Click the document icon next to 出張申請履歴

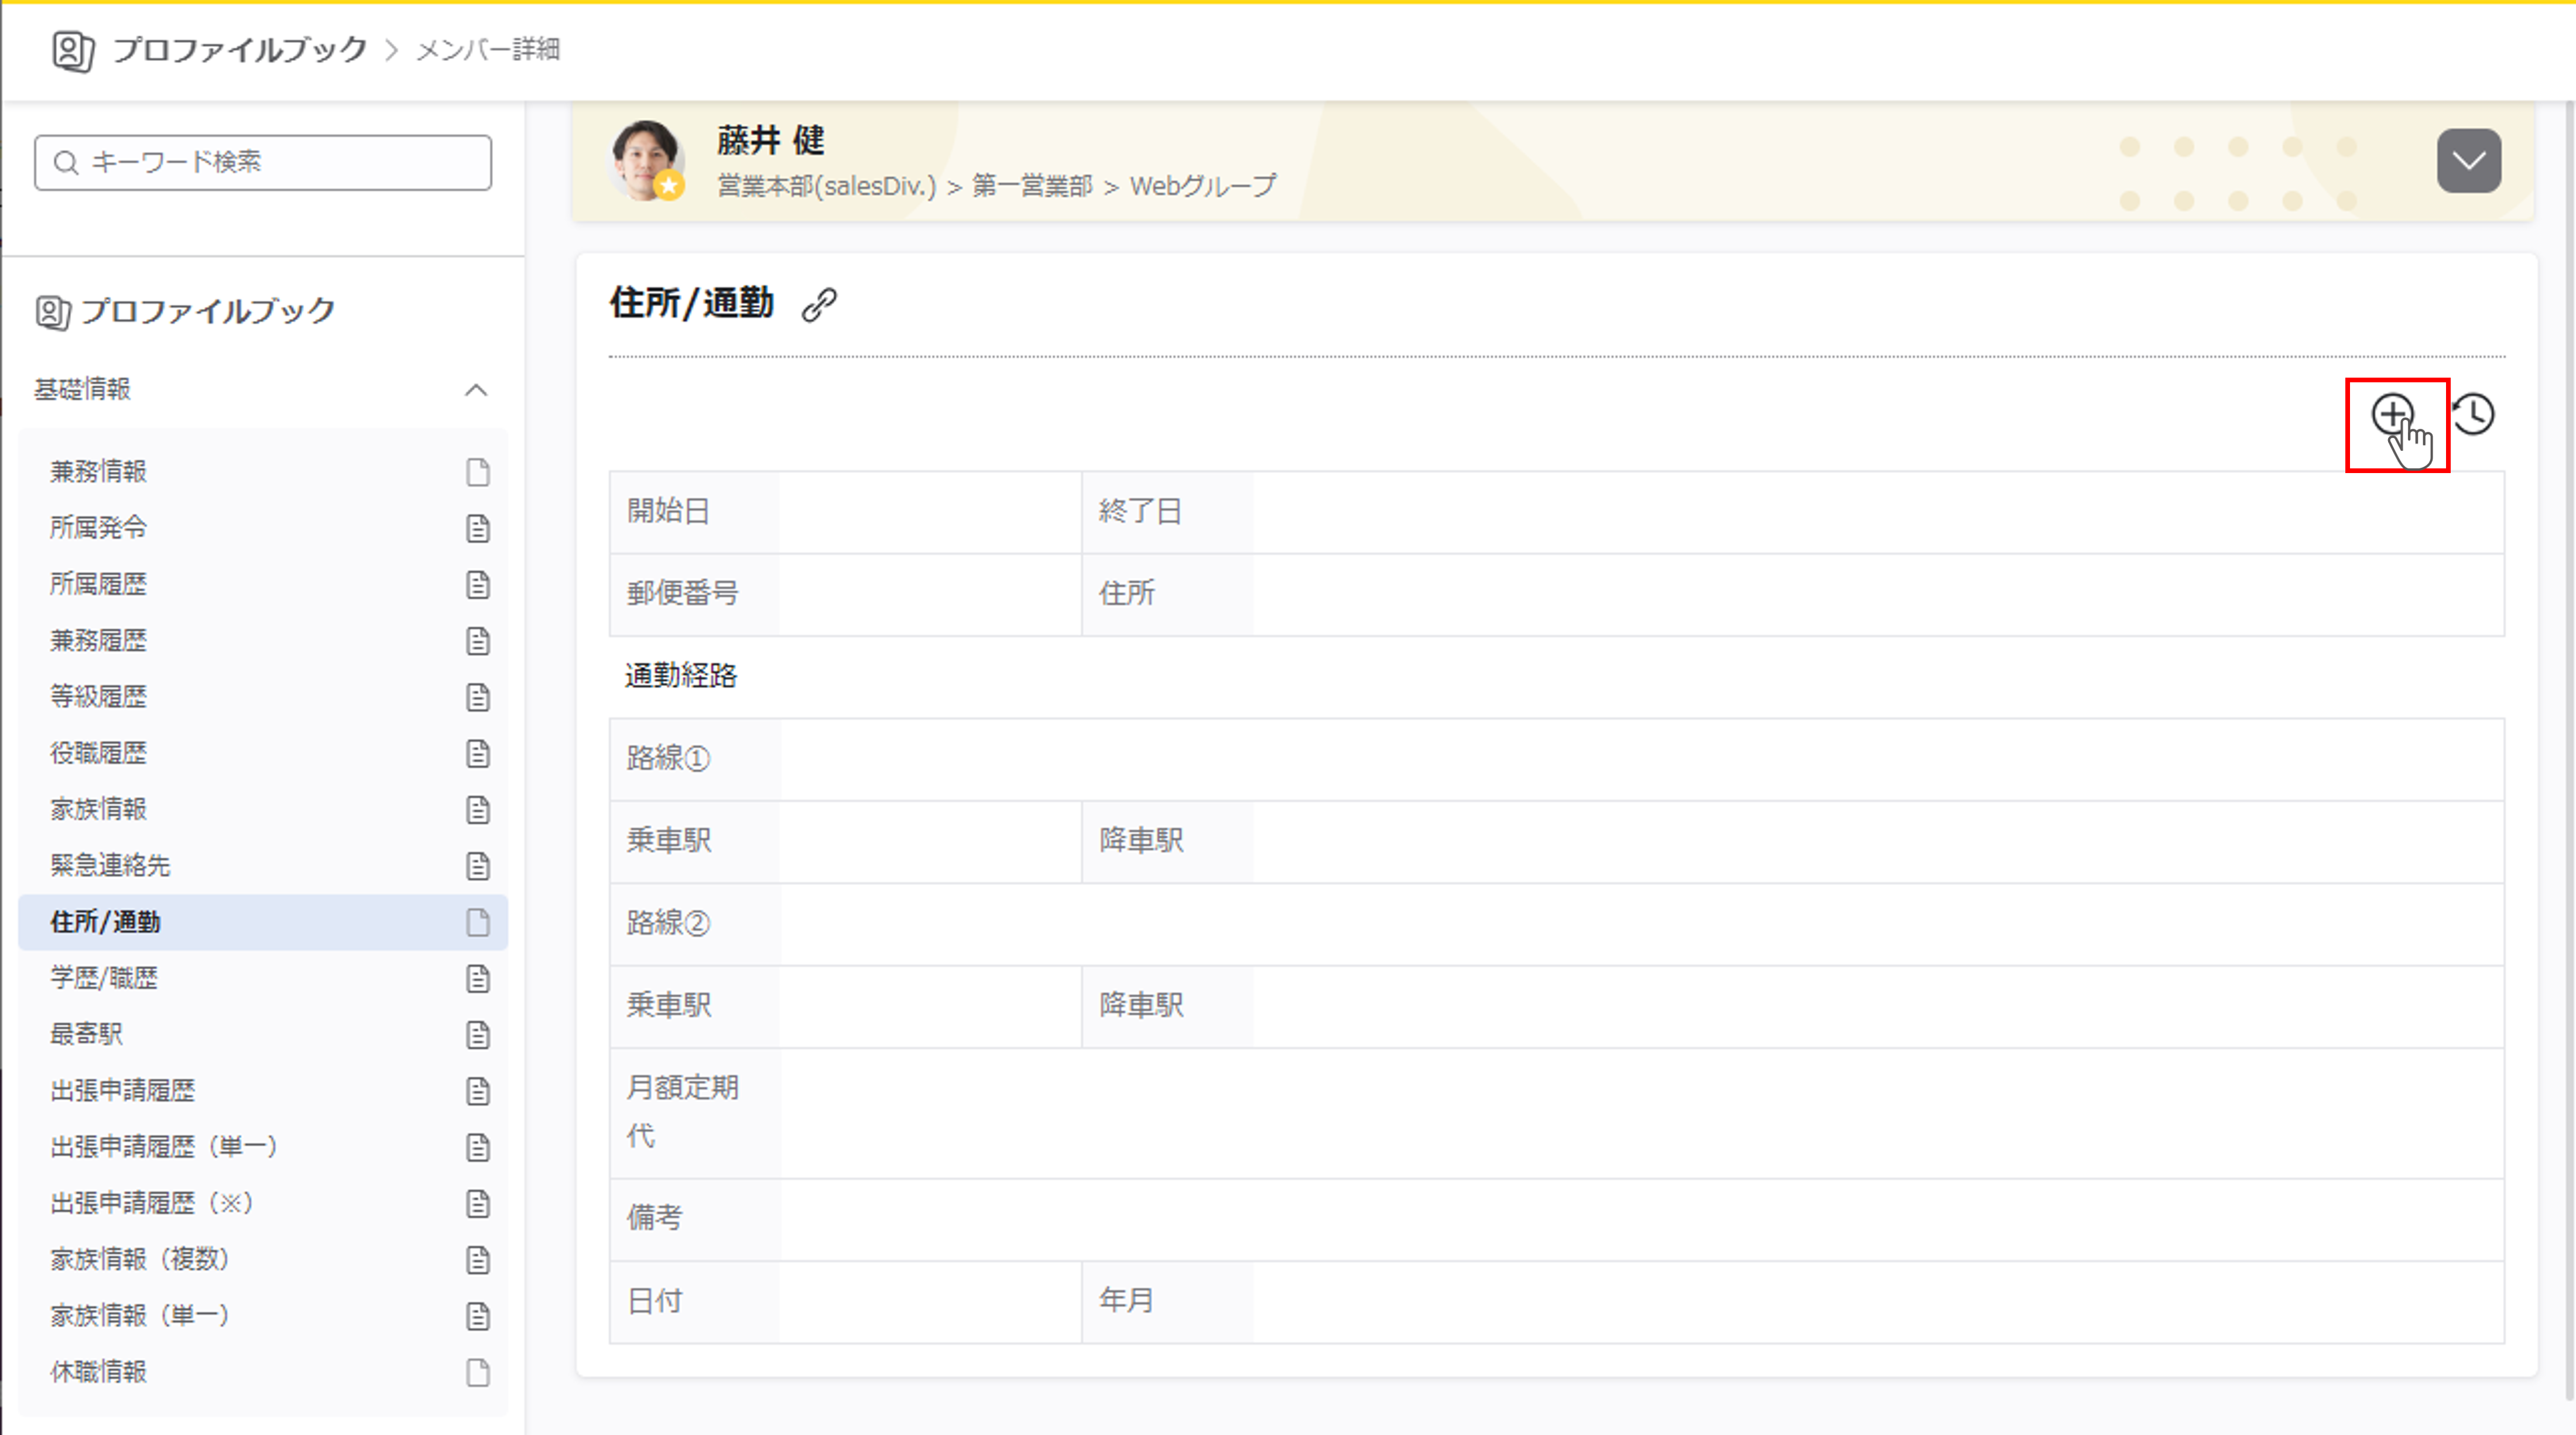tap(478, 1091)
